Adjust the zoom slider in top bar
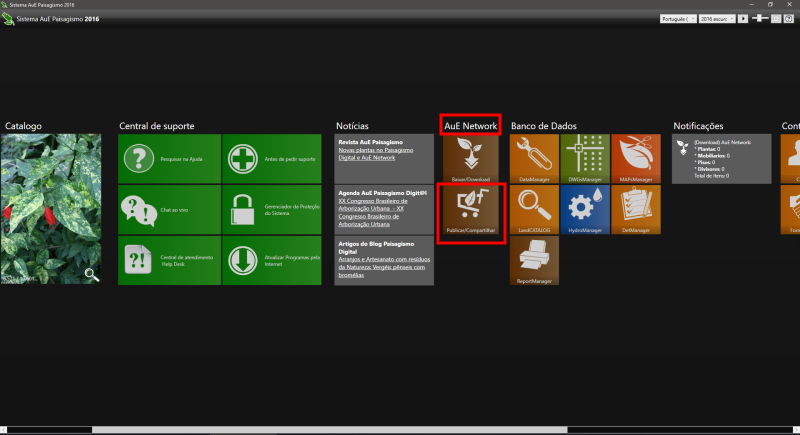This screenshot has height=435, width=800. coord(761,19)
